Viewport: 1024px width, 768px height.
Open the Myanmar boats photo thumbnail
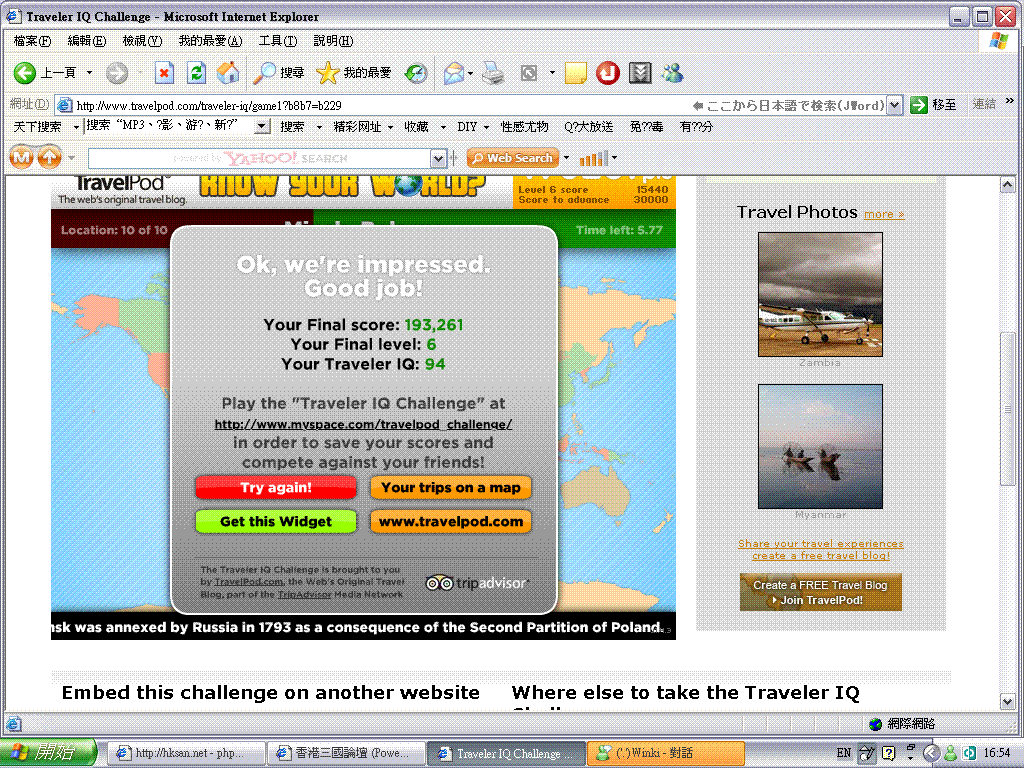coord(820,447)
